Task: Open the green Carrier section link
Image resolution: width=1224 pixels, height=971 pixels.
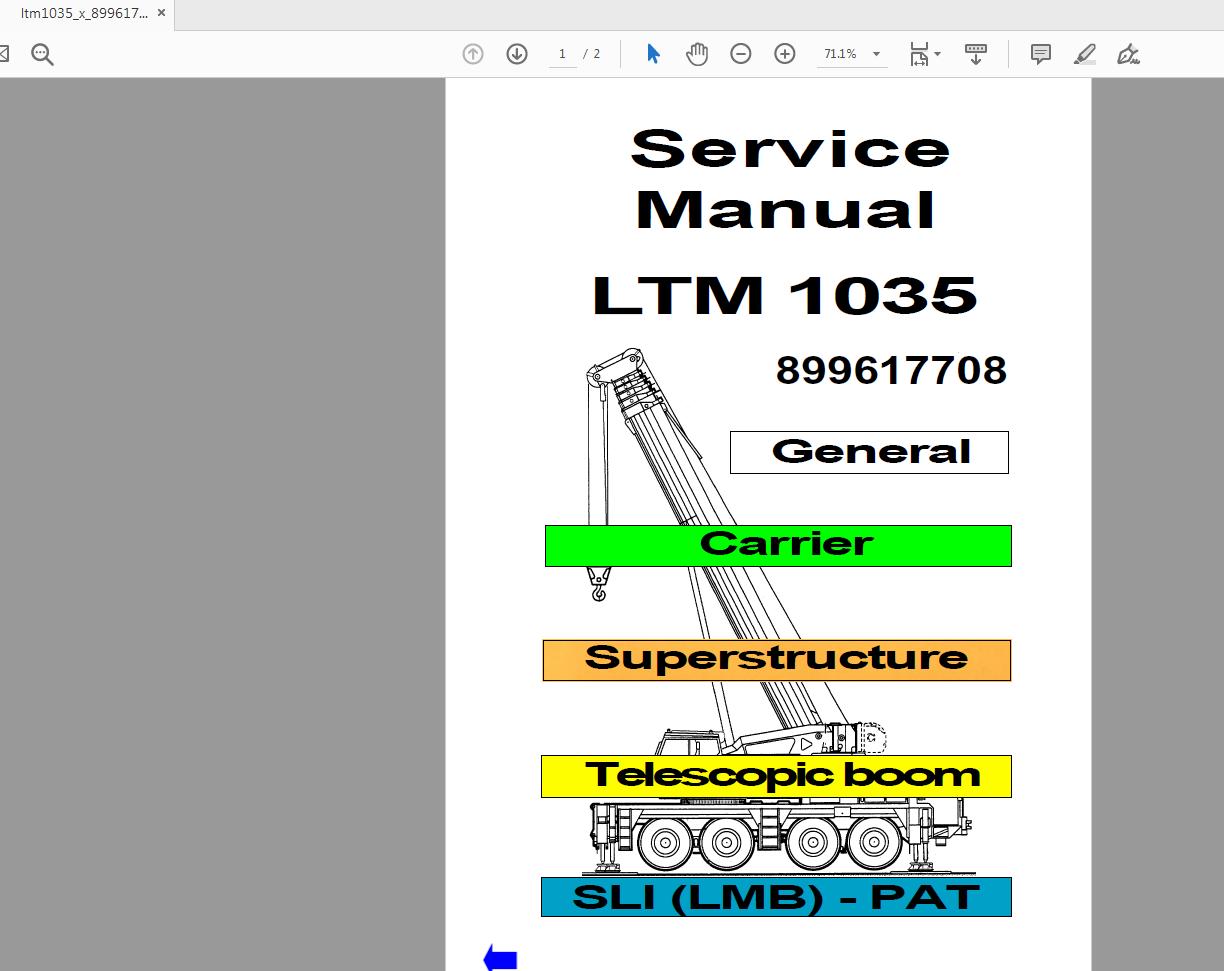Action: point(778,546)
